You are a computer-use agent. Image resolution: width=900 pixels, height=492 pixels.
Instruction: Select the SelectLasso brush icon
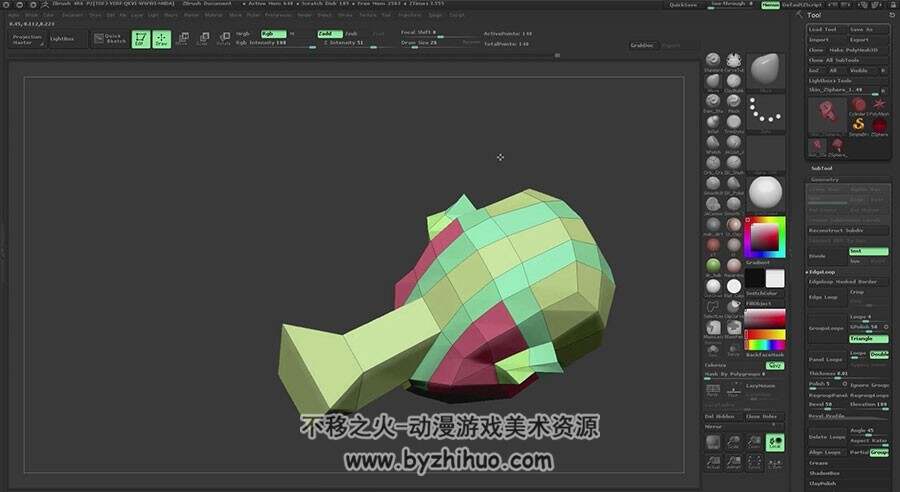point(713,309)
